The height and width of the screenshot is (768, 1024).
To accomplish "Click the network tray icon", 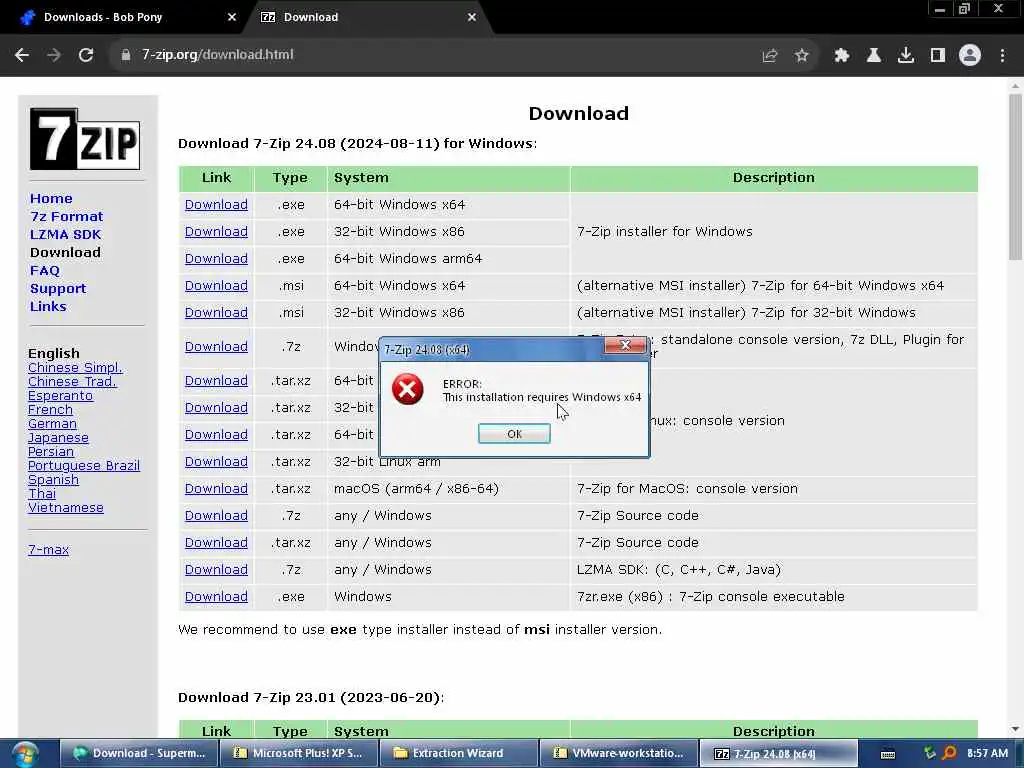I will tap(929, 753).
